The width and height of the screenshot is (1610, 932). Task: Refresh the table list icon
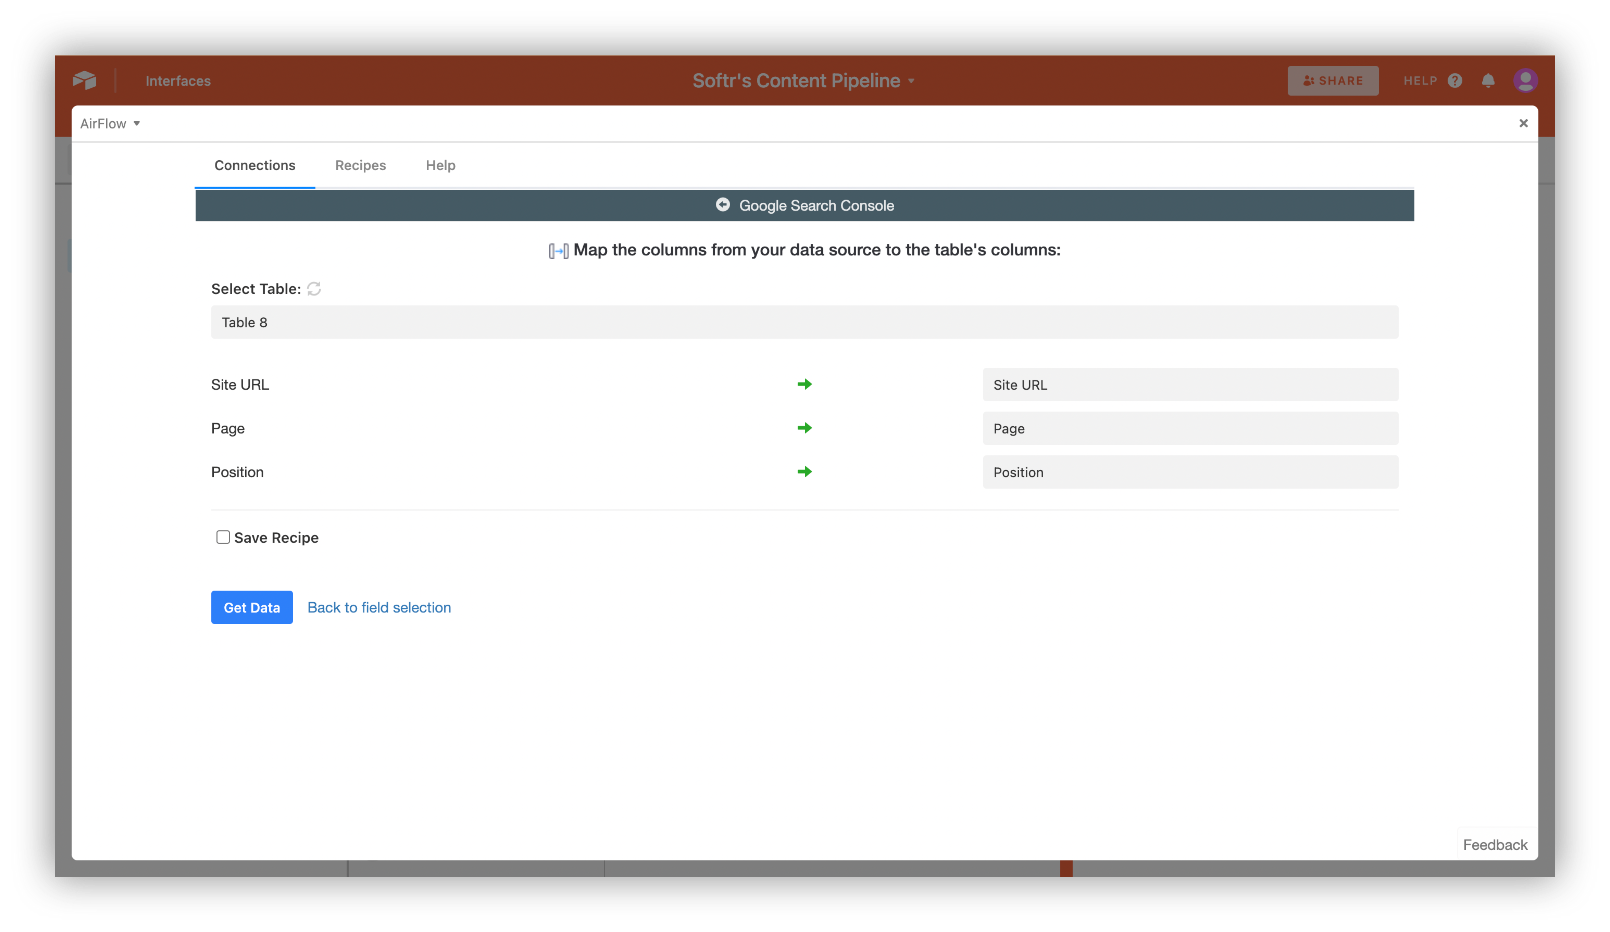pos(314,289)
